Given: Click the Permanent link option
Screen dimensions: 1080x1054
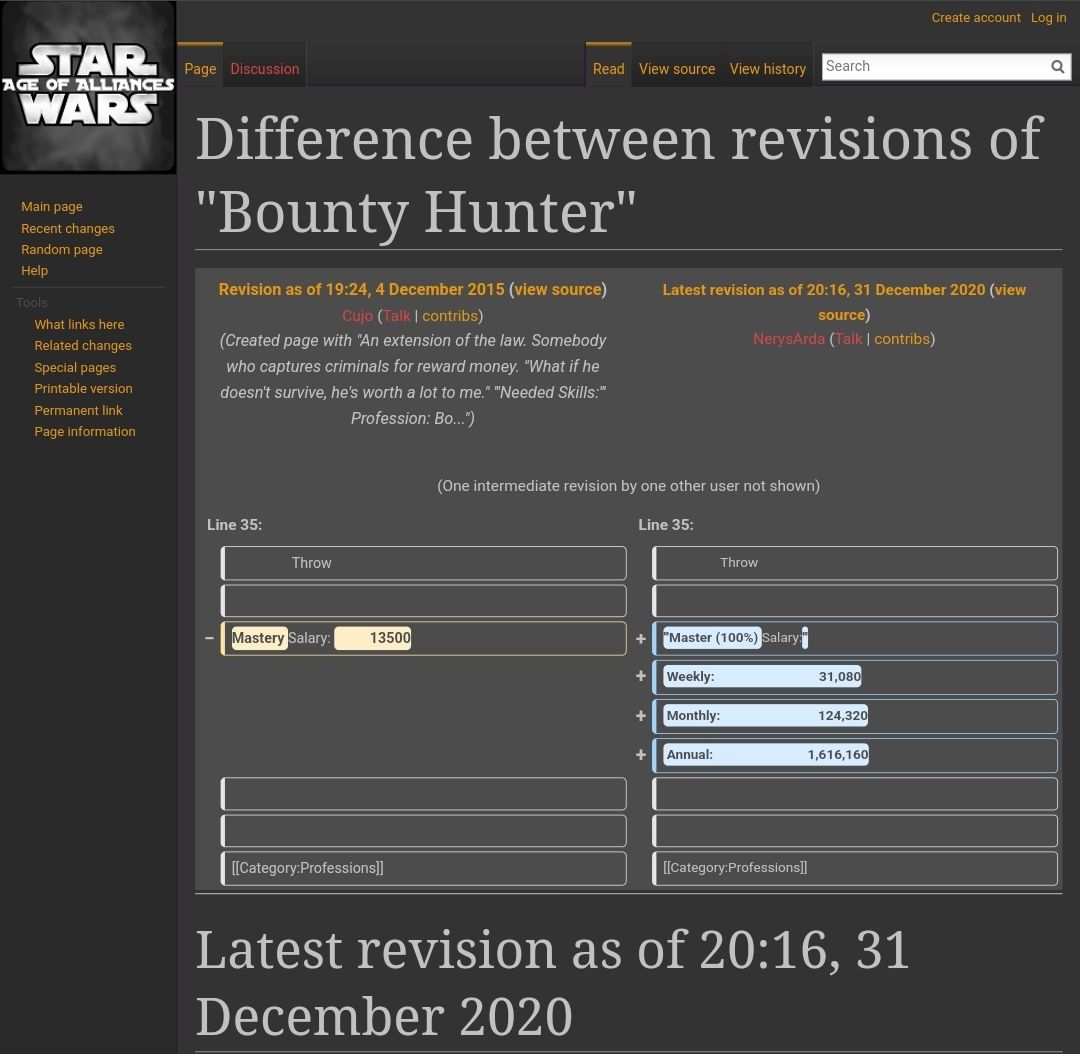Looking at the screenshot, I should (x=78, y=410).
